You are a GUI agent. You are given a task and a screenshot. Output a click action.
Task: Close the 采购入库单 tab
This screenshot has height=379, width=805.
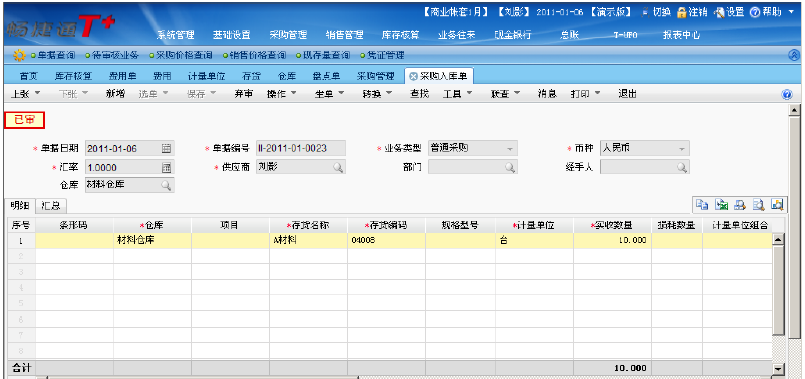pos(413,77)
